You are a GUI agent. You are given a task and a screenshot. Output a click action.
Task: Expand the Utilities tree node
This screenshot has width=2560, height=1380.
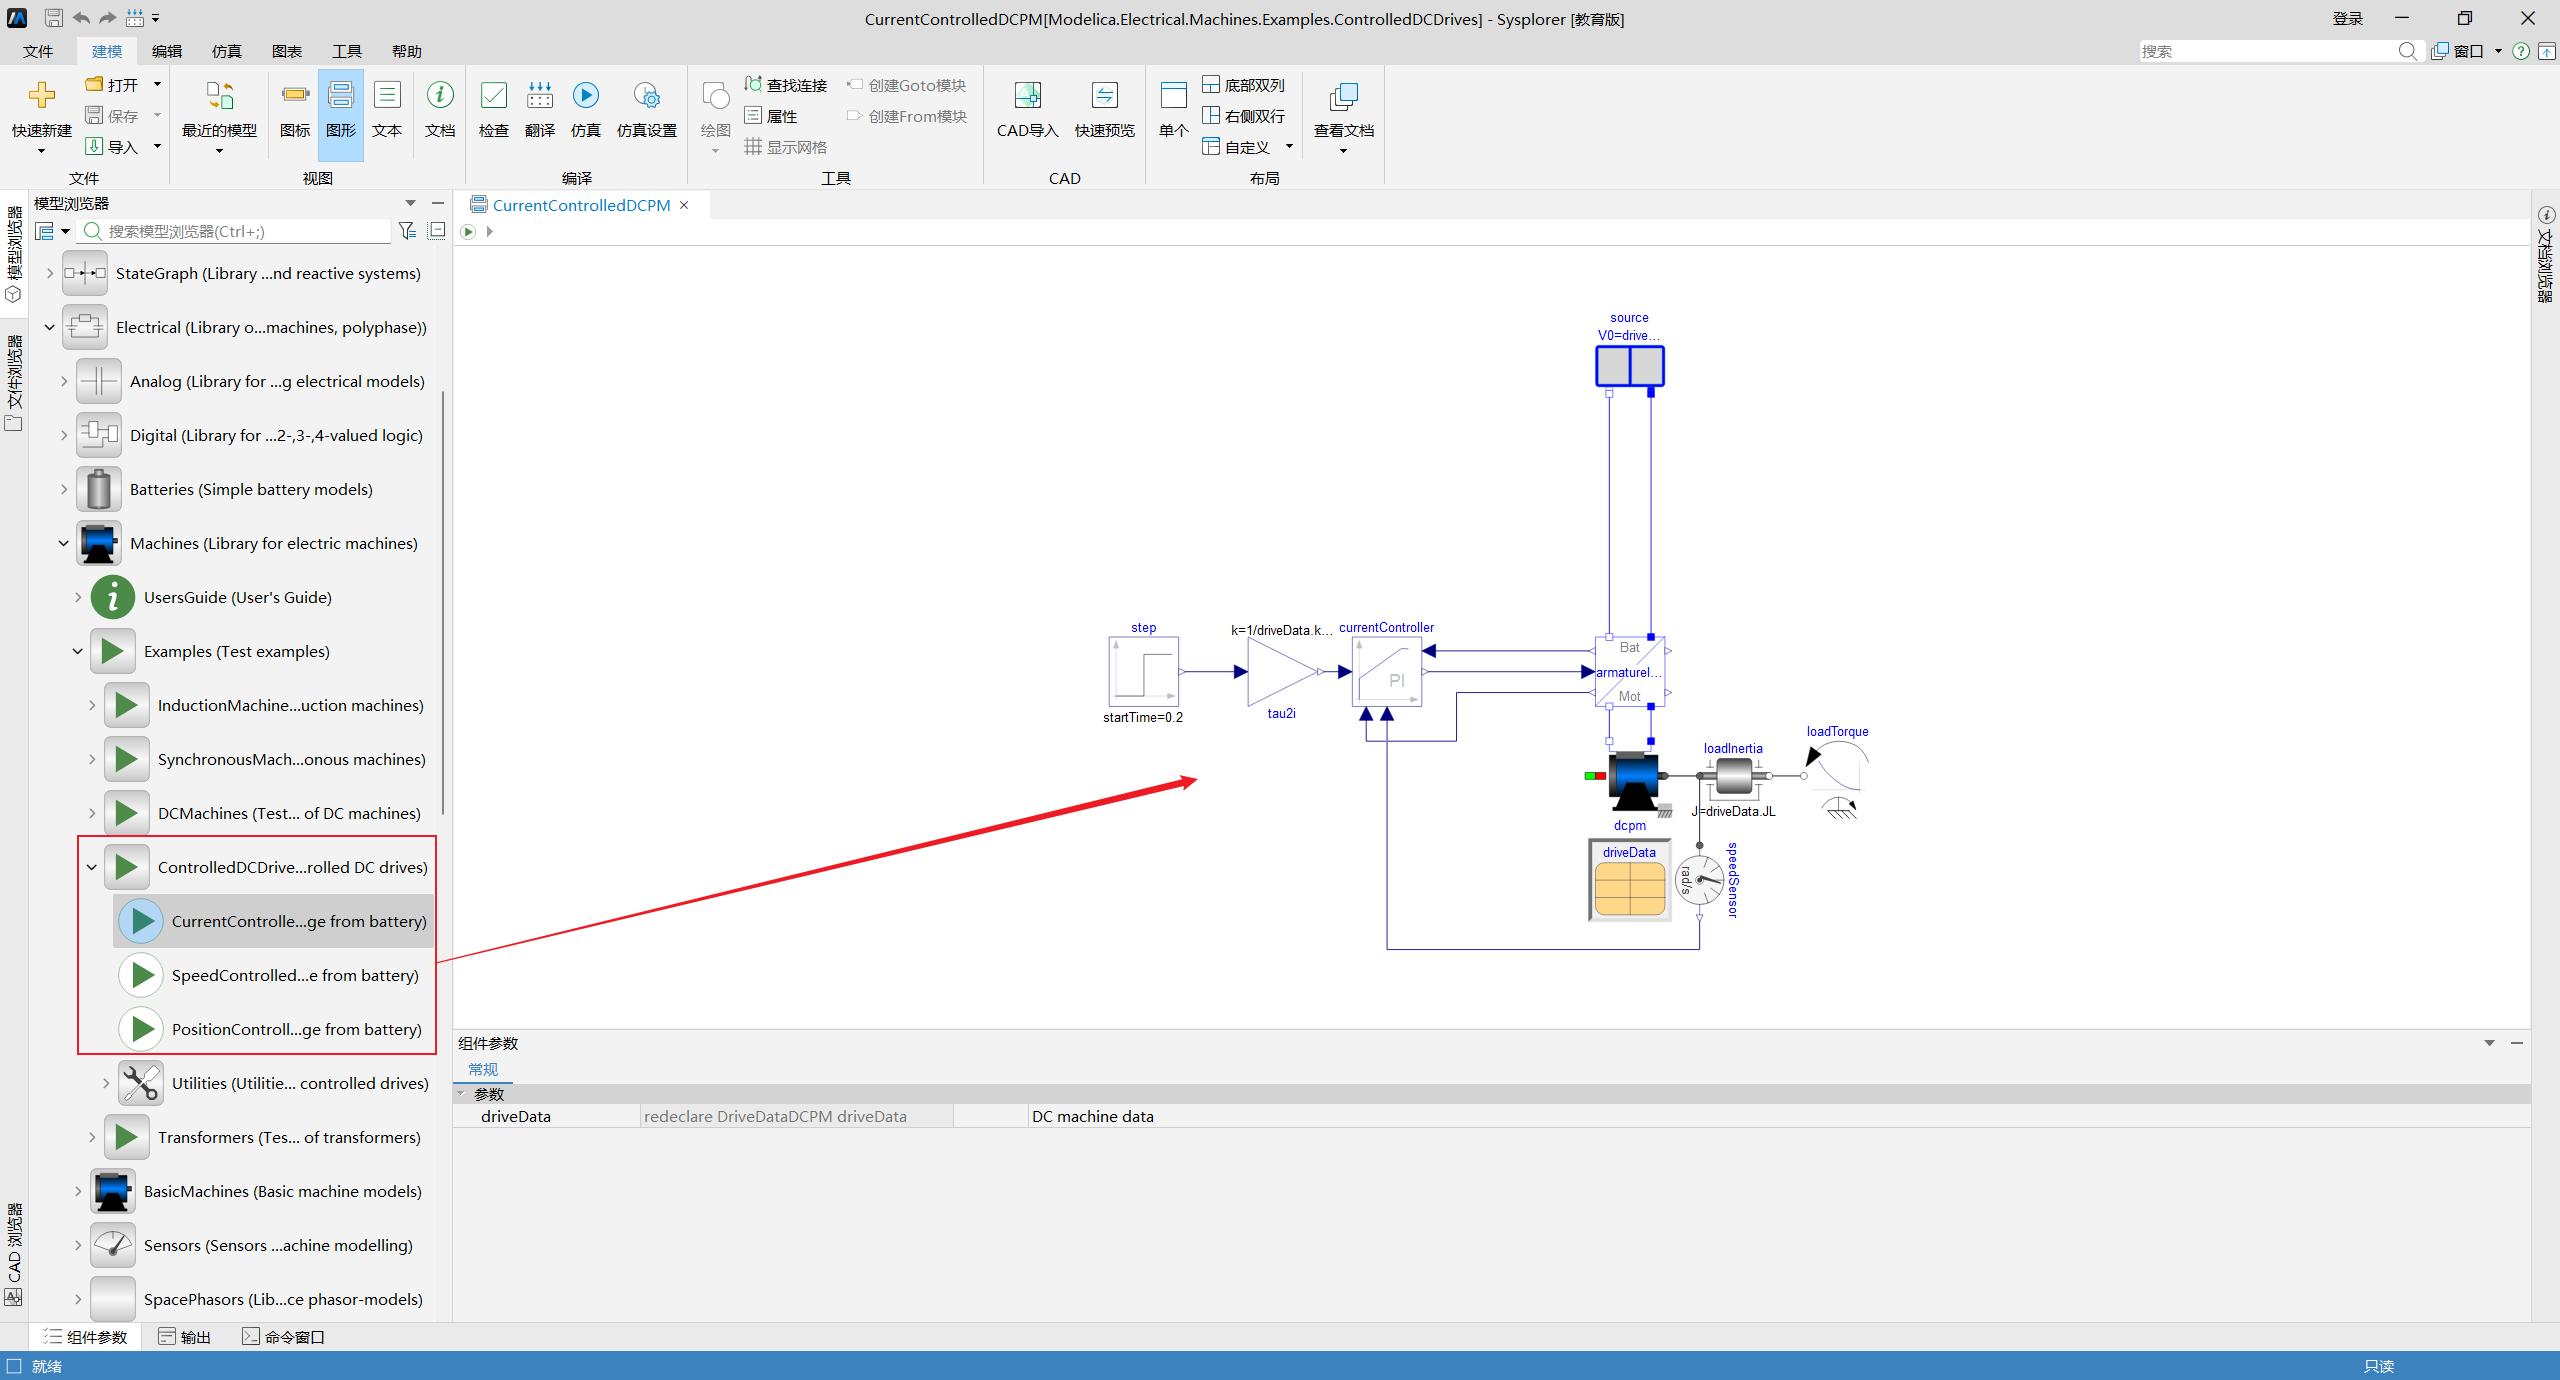(105, 1083)
